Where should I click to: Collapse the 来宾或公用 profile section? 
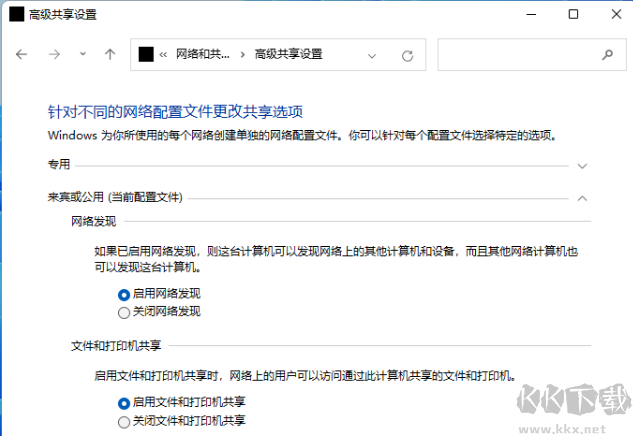tap(582, 198)
